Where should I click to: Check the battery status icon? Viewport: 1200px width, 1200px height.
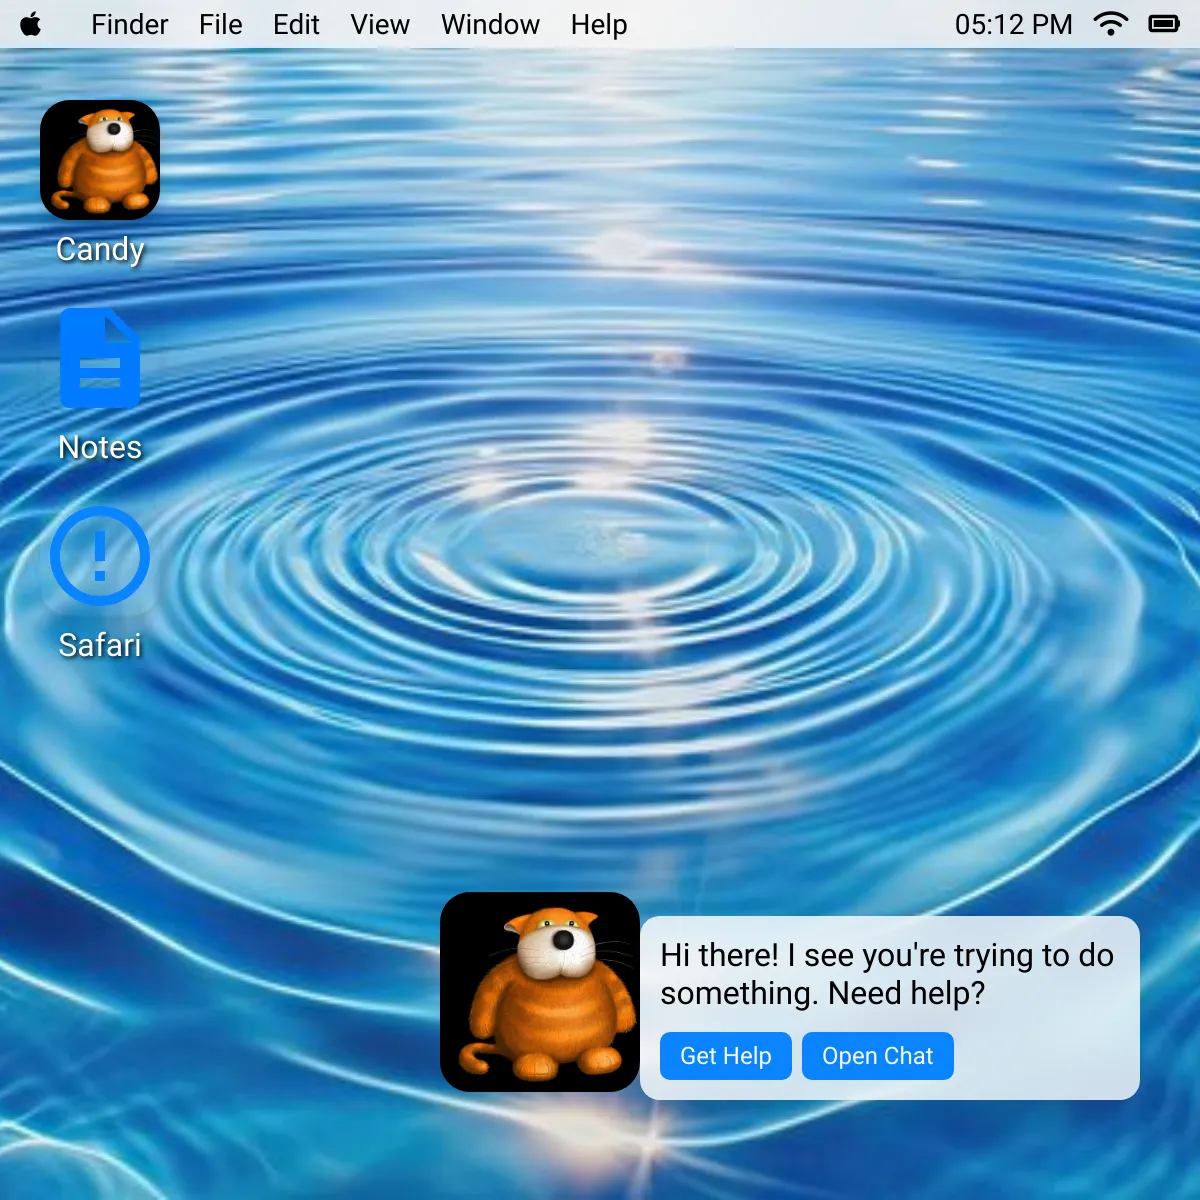pos(1164,24)
